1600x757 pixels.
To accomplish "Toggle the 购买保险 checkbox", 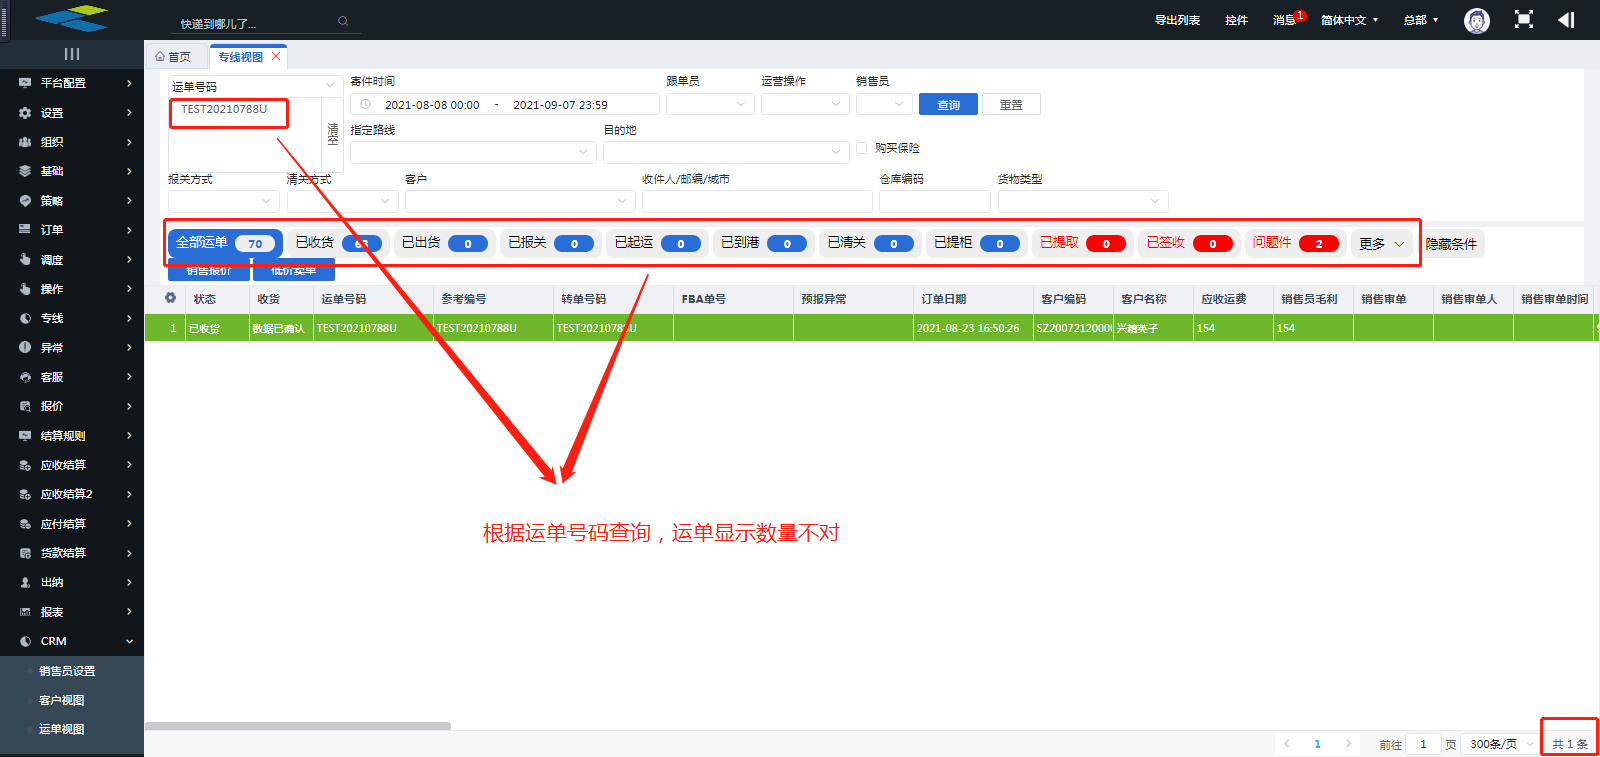I will pyautogui.click(x=861, y=148).
